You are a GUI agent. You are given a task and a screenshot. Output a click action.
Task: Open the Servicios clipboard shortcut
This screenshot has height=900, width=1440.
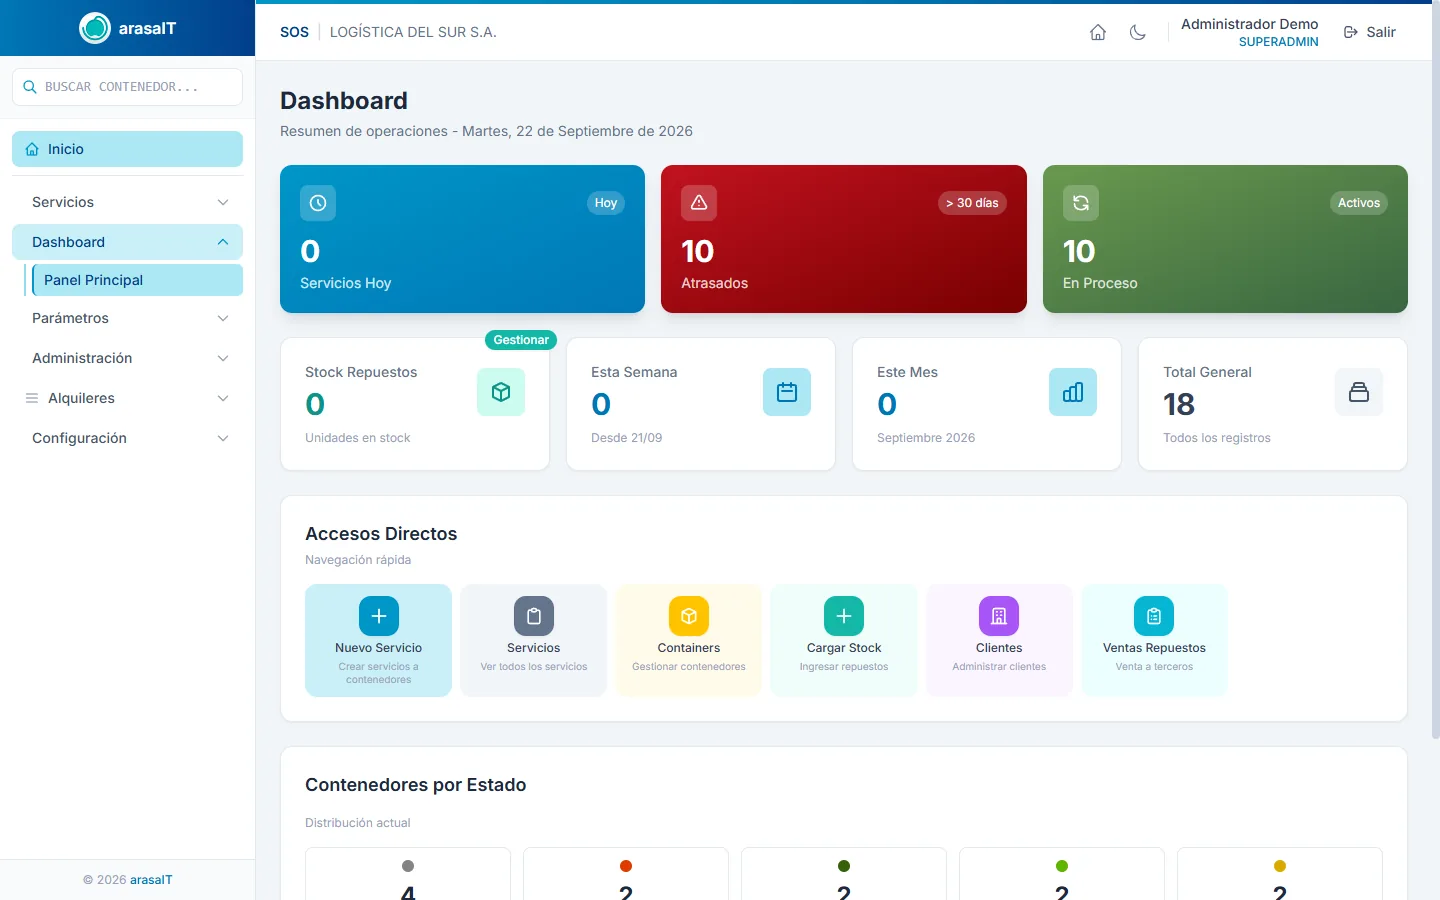pyautogui.click(x=533, y=640)
